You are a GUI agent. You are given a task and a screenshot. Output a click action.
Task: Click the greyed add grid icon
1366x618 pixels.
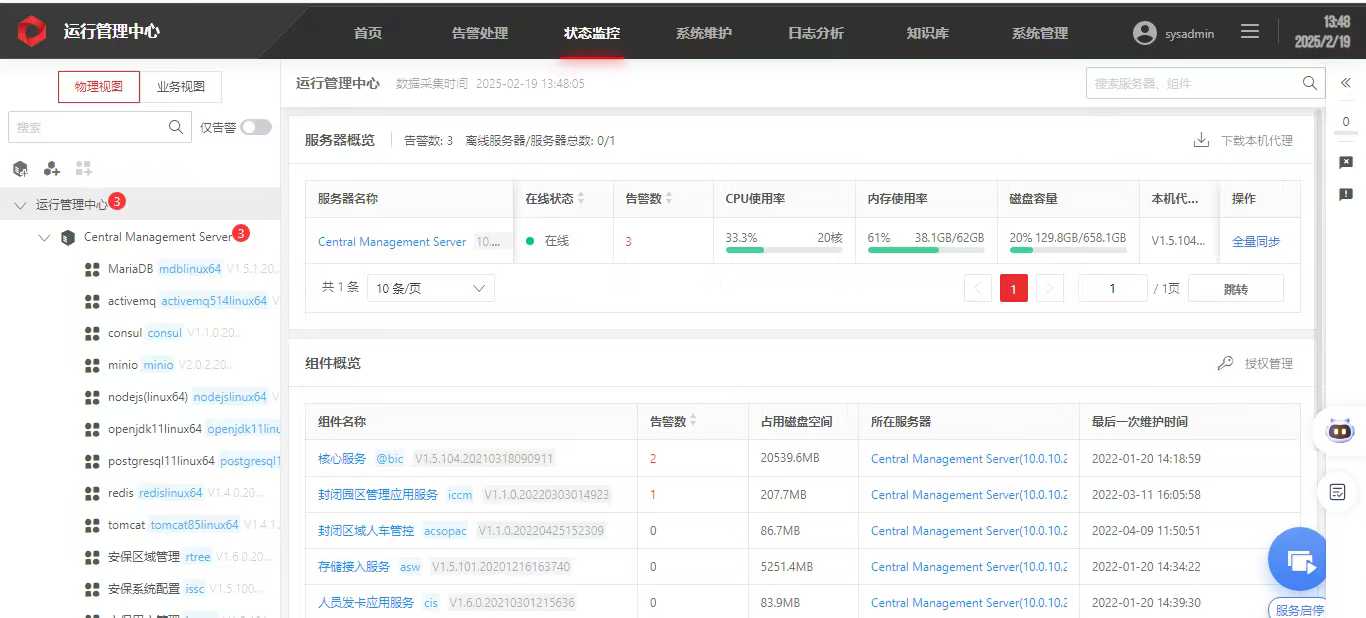pos(84,169)
